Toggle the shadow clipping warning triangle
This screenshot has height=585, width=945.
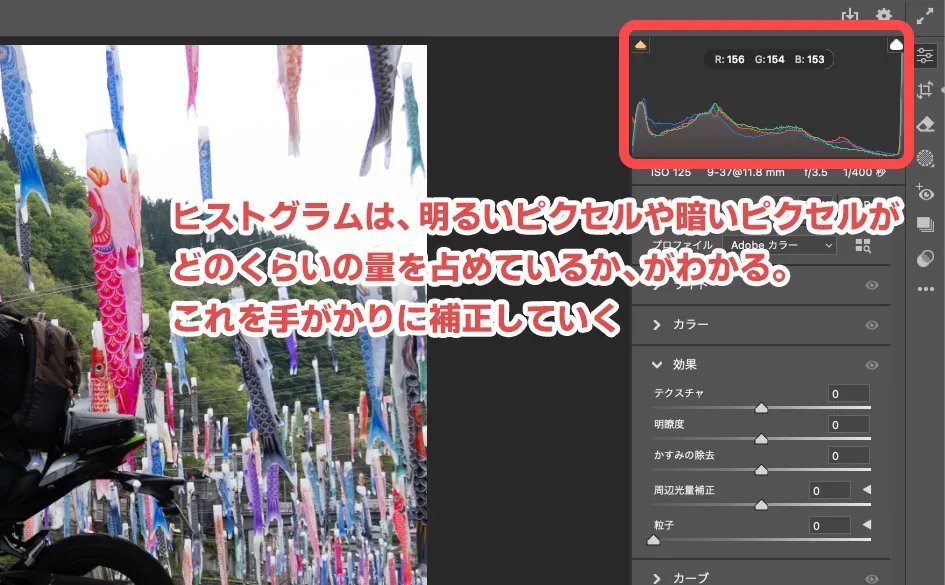pos(641,45)
